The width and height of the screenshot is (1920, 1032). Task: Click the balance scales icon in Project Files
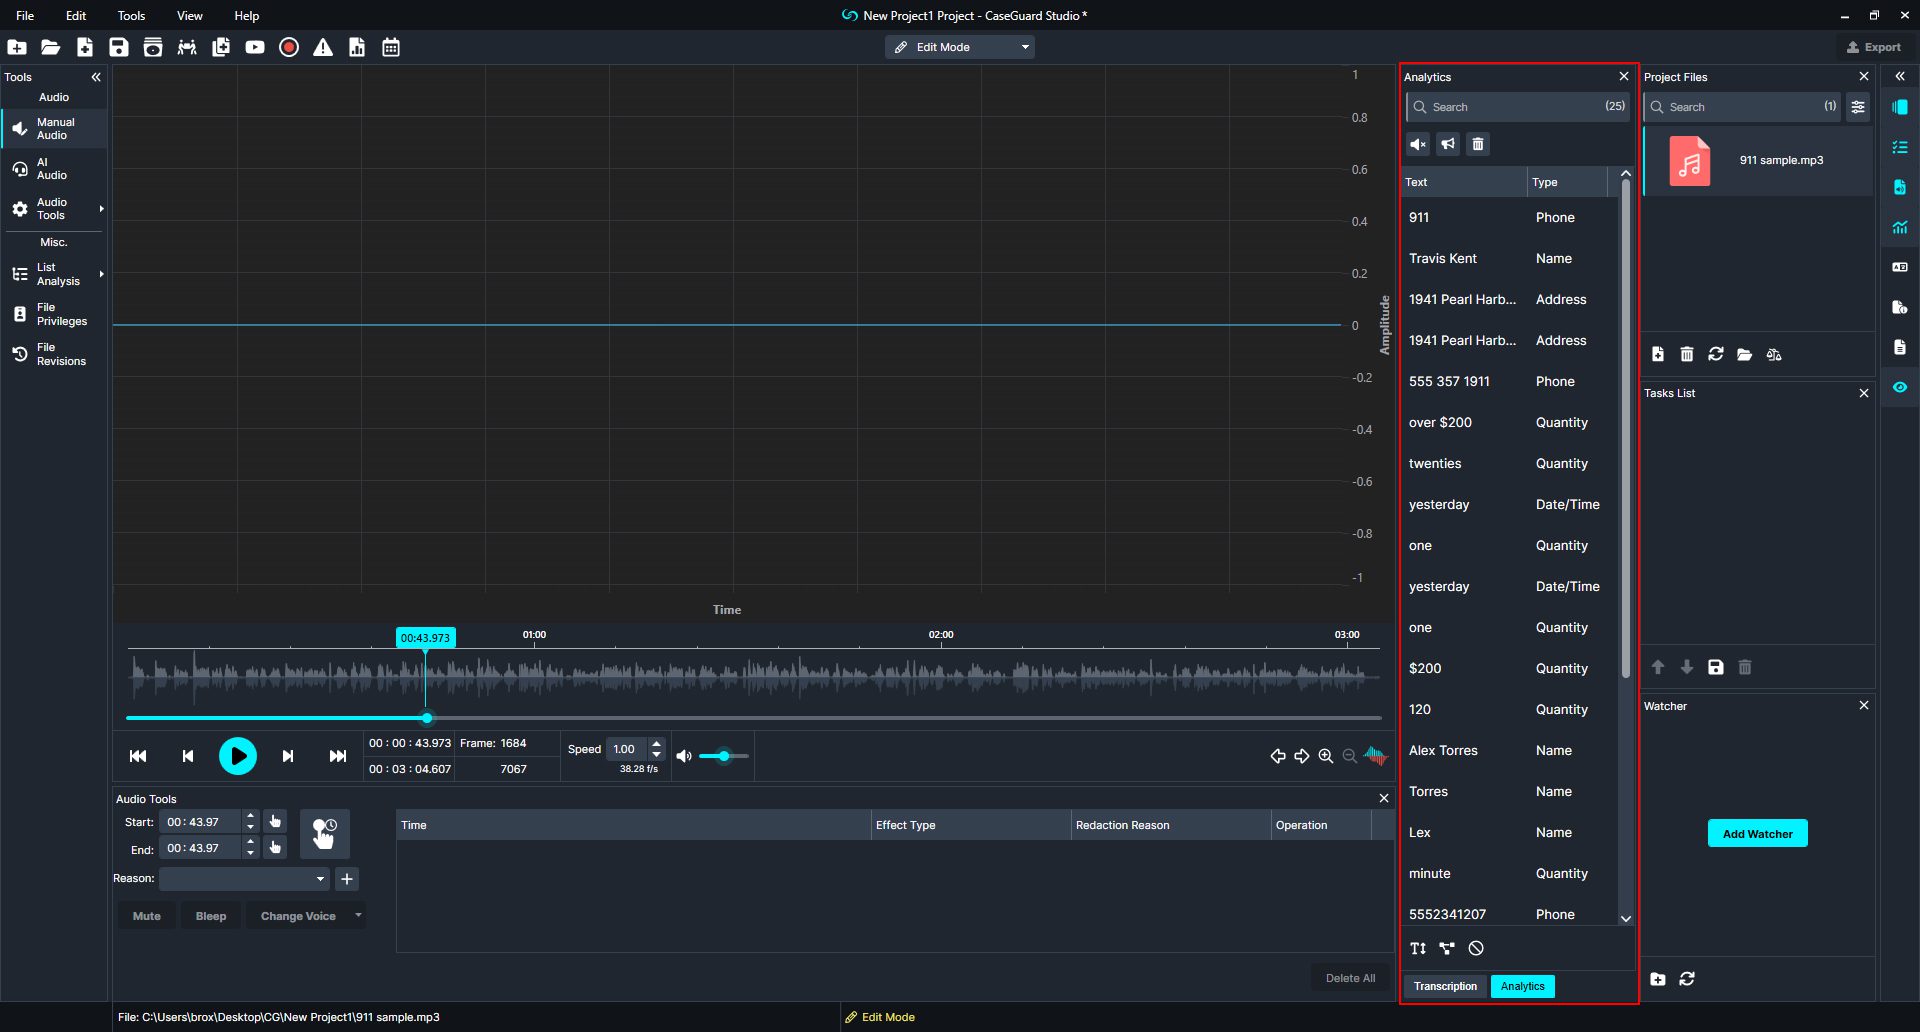tap(1774, 354)
